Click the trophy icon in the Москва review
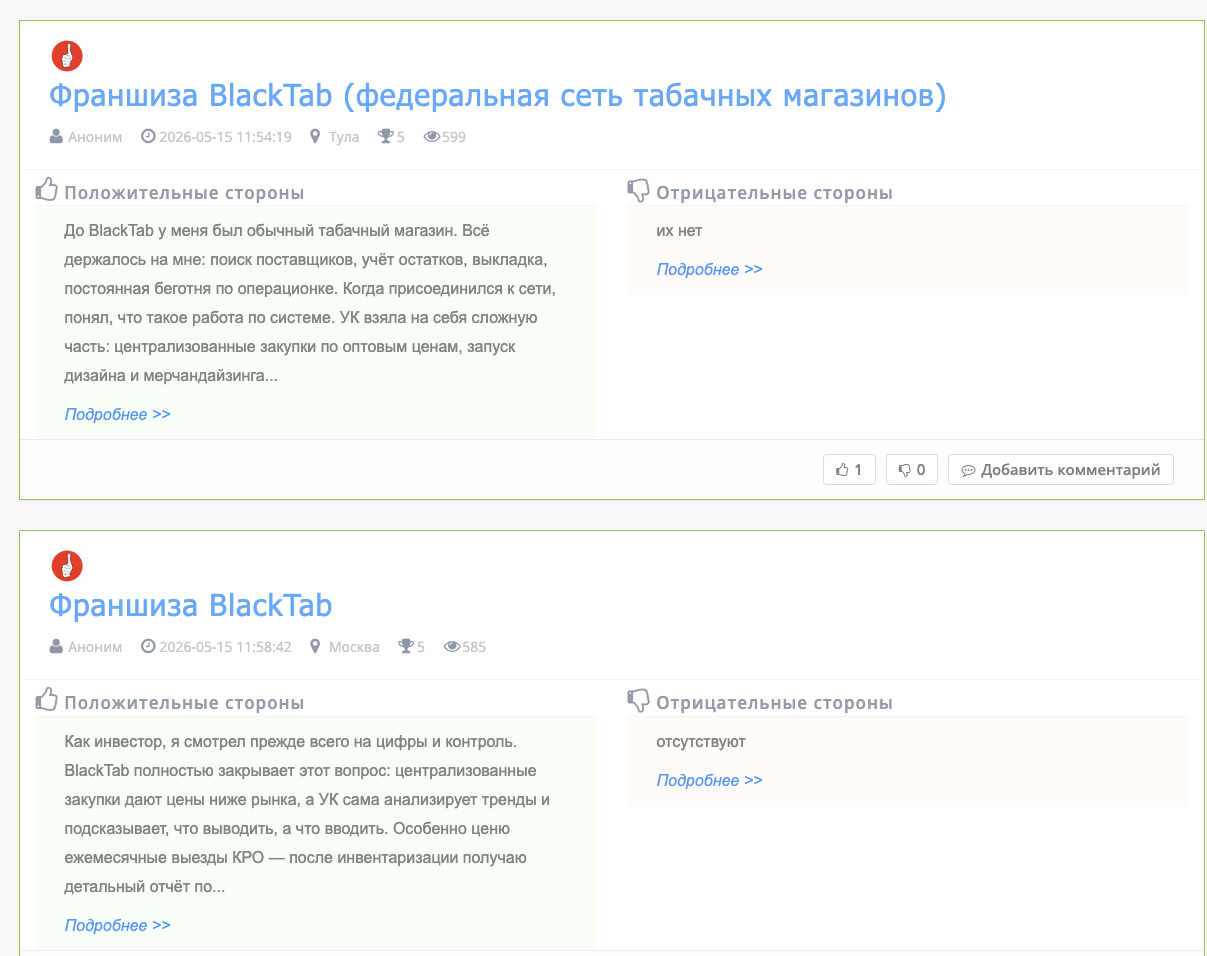1207x956 pixels. click(x=406, y=646)
